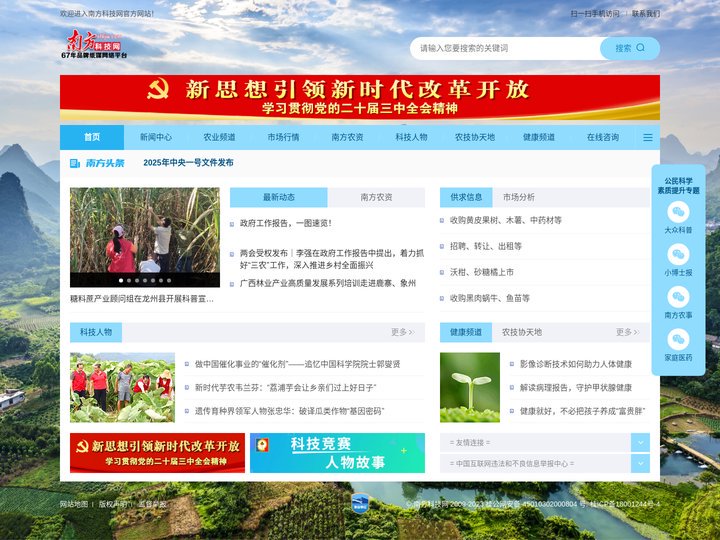The height and width of the screenshot is (540, 720).
Task: Click 扫一扫手机访问 at top right
Action: (595, 14)
